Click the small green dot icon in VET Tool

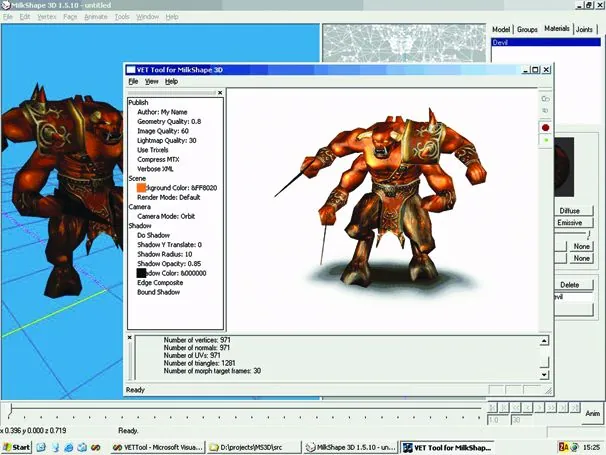click(x=546, y=140)
